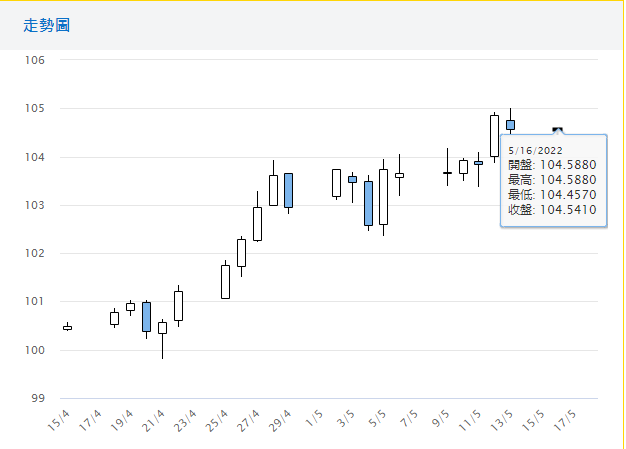Click the blue candlestick for 20/4
The width and height of the screenshot is (626, 449).
point(146,316)
